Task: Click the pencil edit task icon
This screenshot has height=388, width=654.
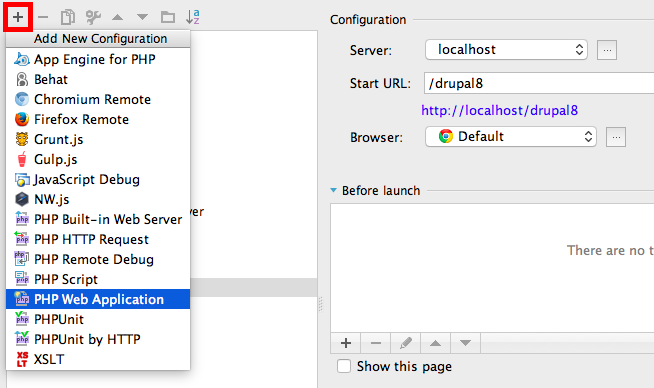Action: point(405,343)
